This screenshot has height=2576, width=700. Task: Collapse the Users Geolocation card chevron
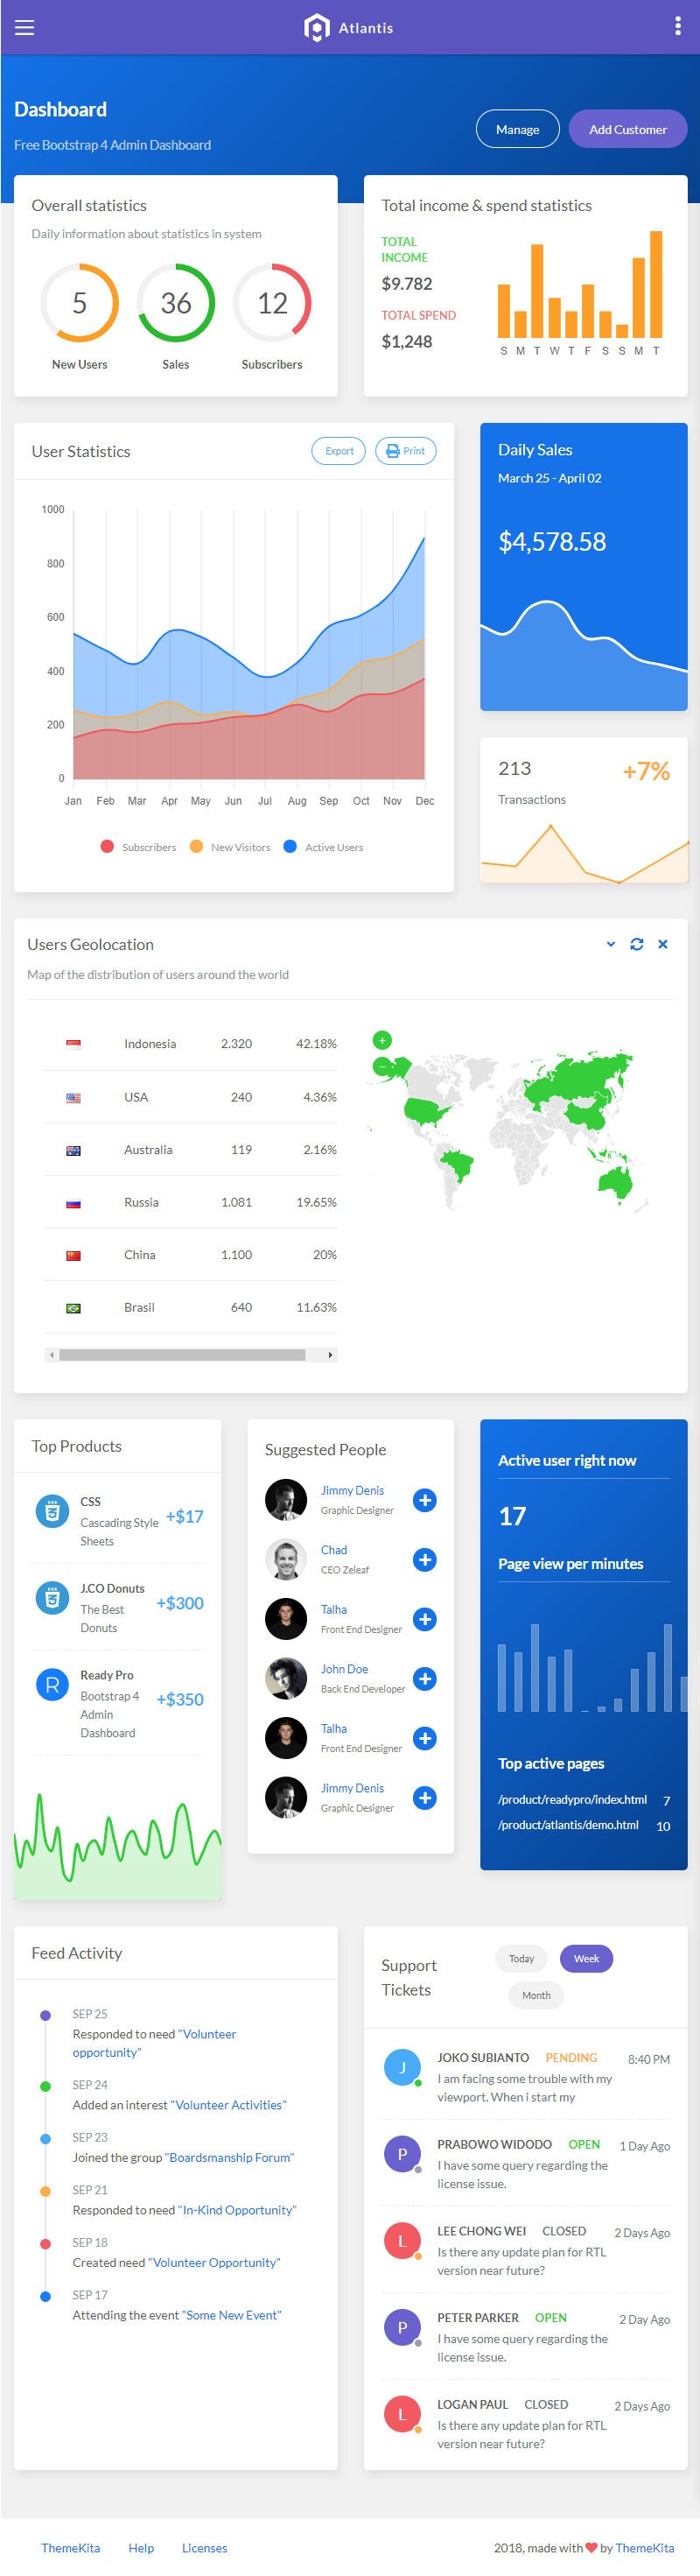coord(611,944)
